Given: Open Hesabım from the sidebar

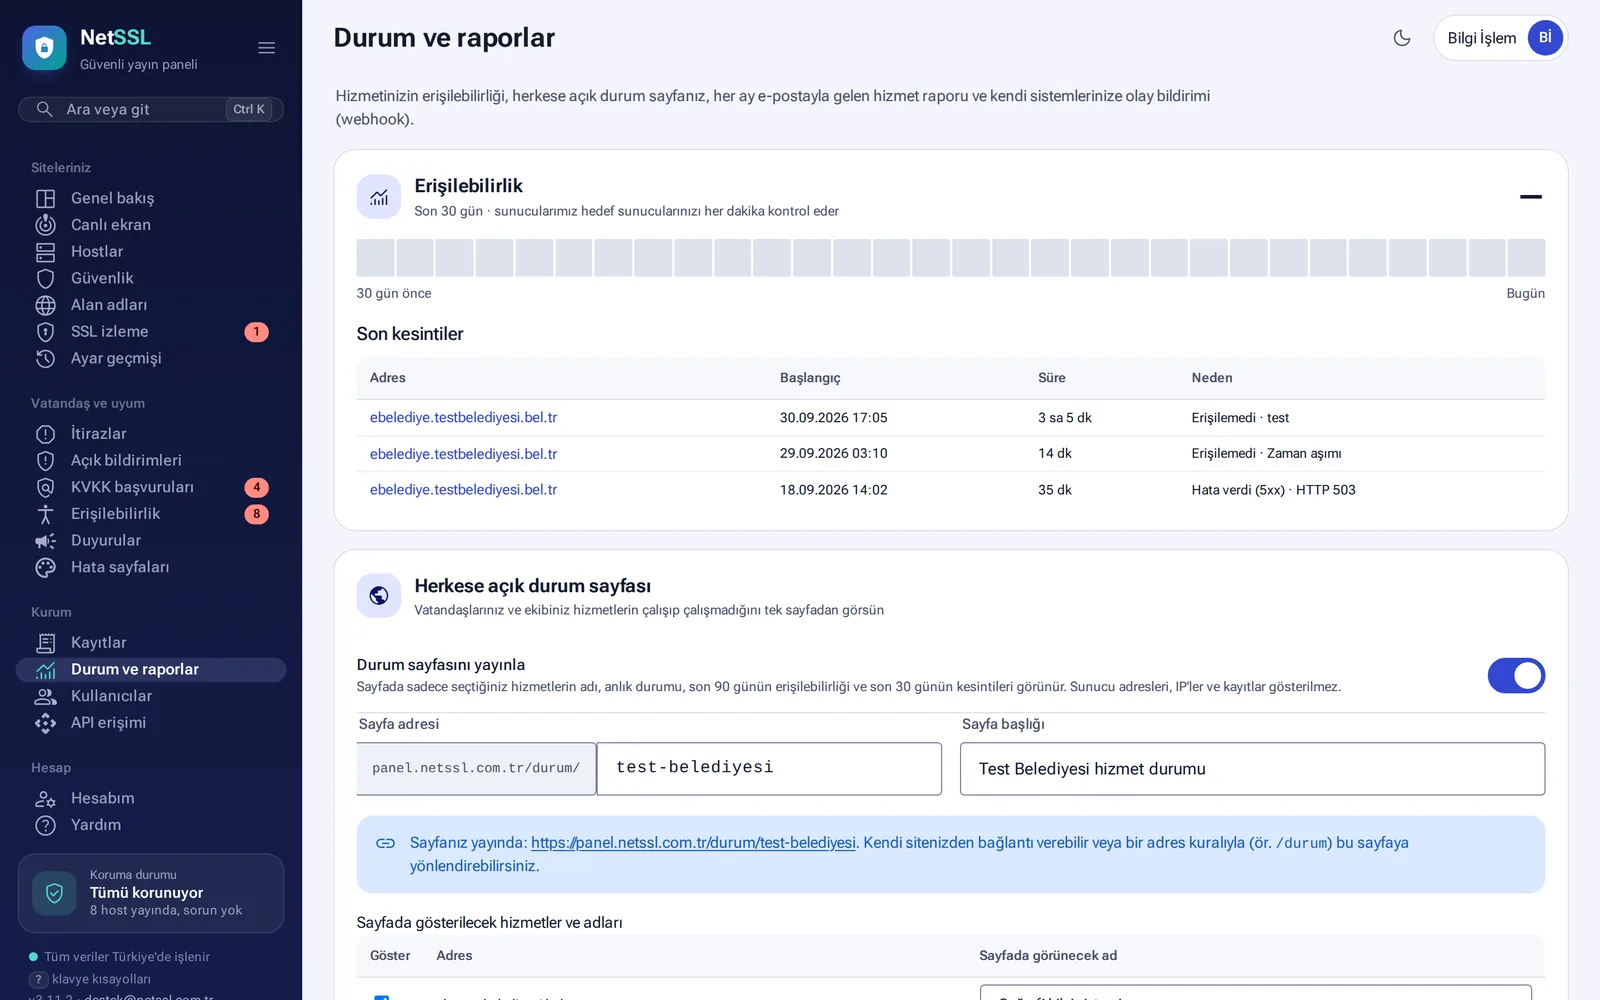Looking at the screenshot, I should pos(151,798).
